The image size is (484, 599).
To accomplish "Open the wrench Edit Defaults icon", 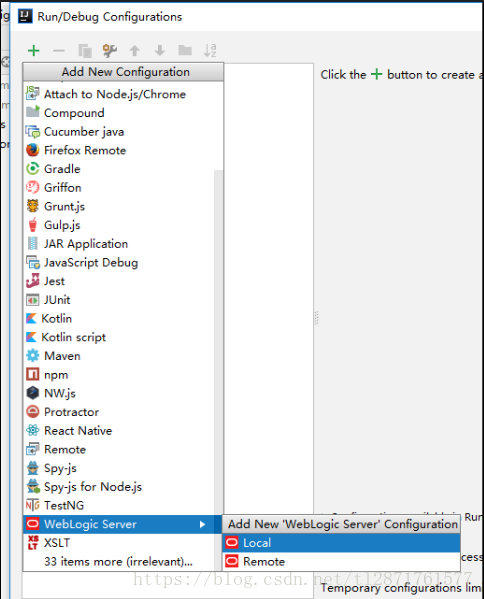I will pyautogui.click(x=110, y=50).
